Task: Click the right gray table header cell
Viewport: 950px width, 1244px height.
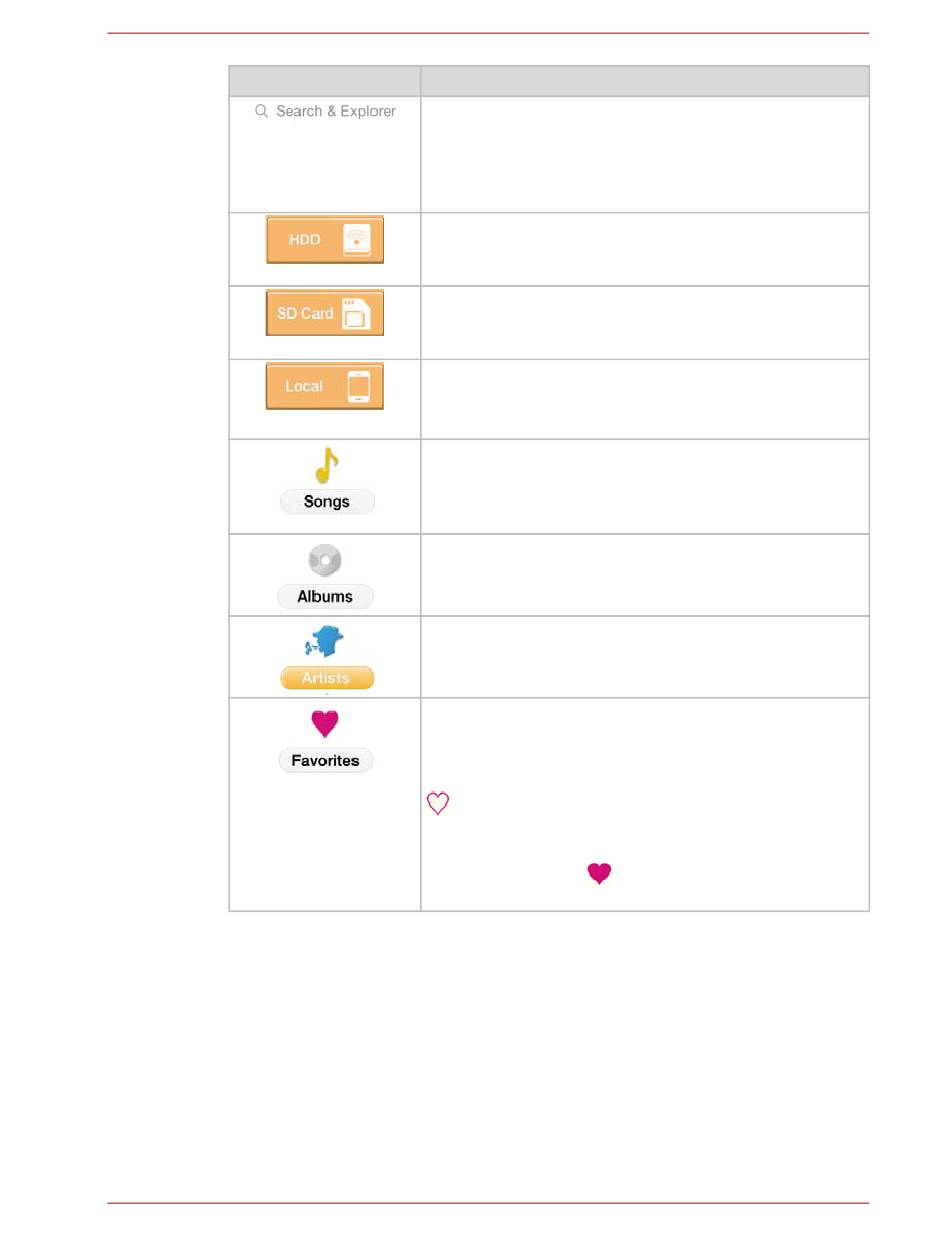Action: (x=645, y=81)
